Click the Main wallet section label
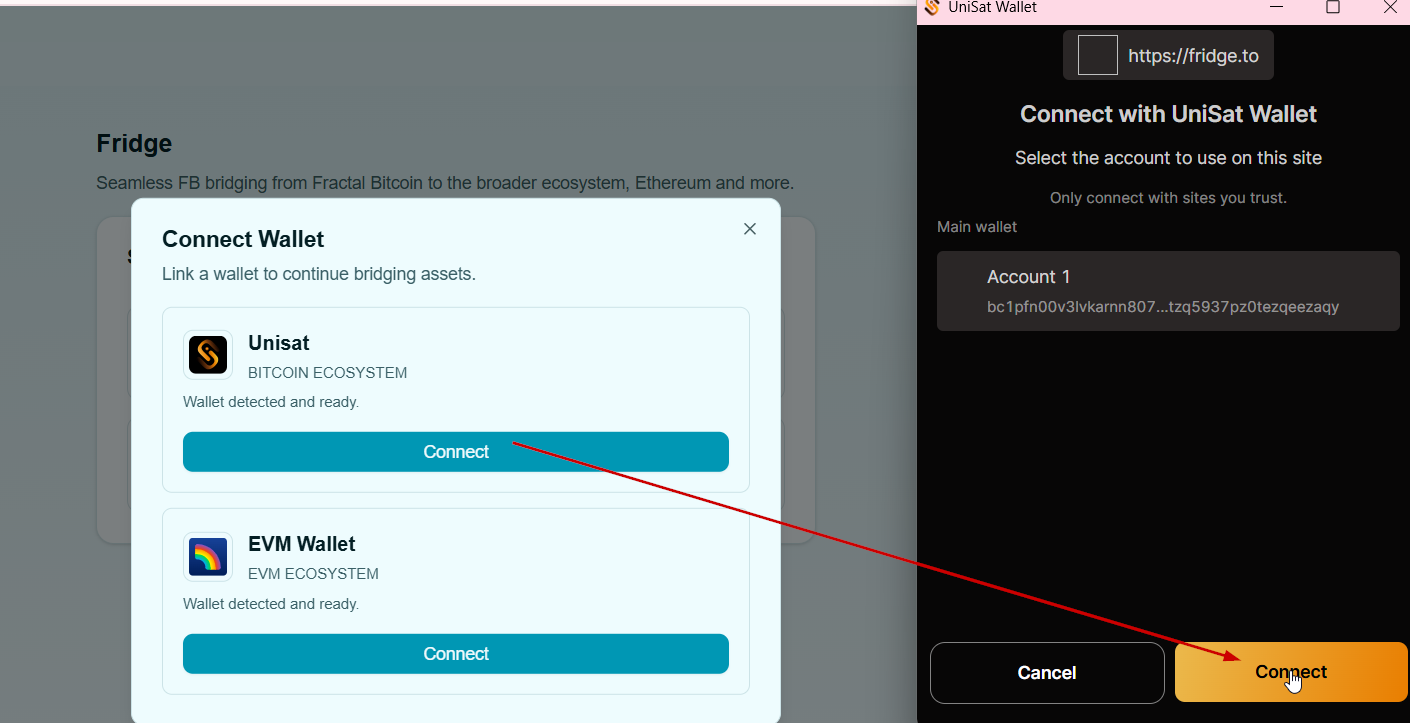 (977, 227)
